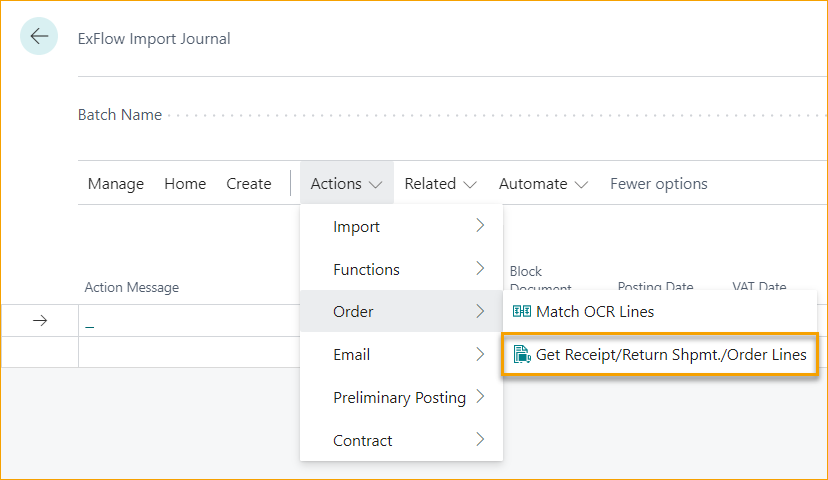Open the Contract submenu
The width and height of the screenshot is (828, 480).
pyautogui.click(x=401, y=440)
